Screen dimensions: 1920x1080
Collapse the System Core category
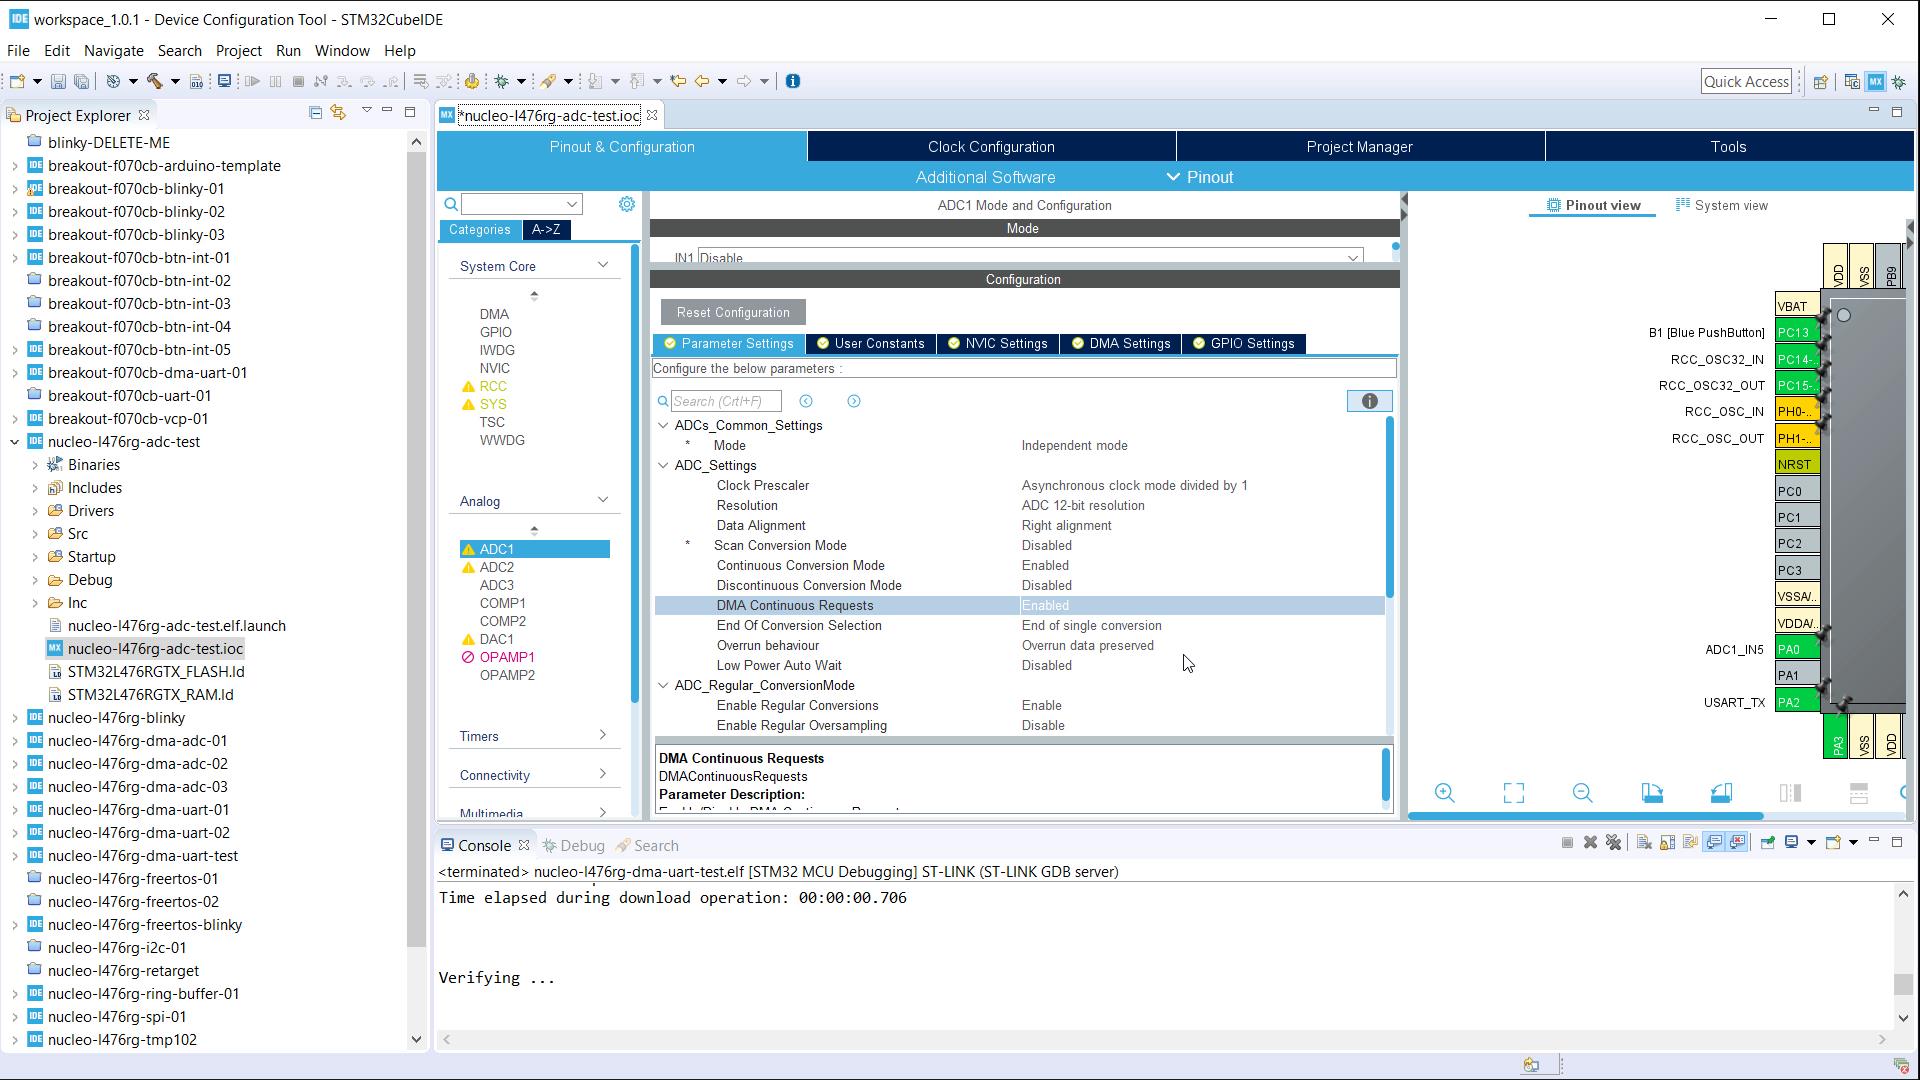coord(603,265)
